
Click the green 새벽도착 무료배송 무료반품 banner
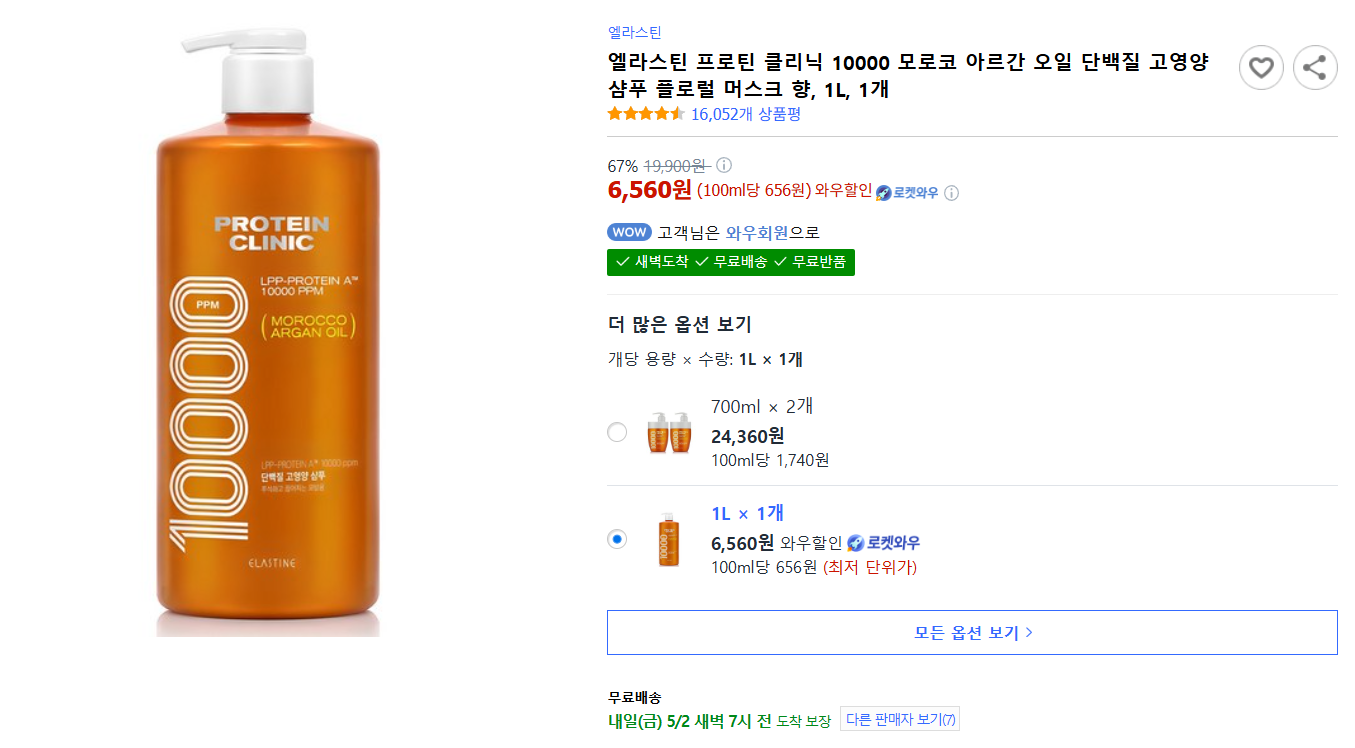point(731,262)
